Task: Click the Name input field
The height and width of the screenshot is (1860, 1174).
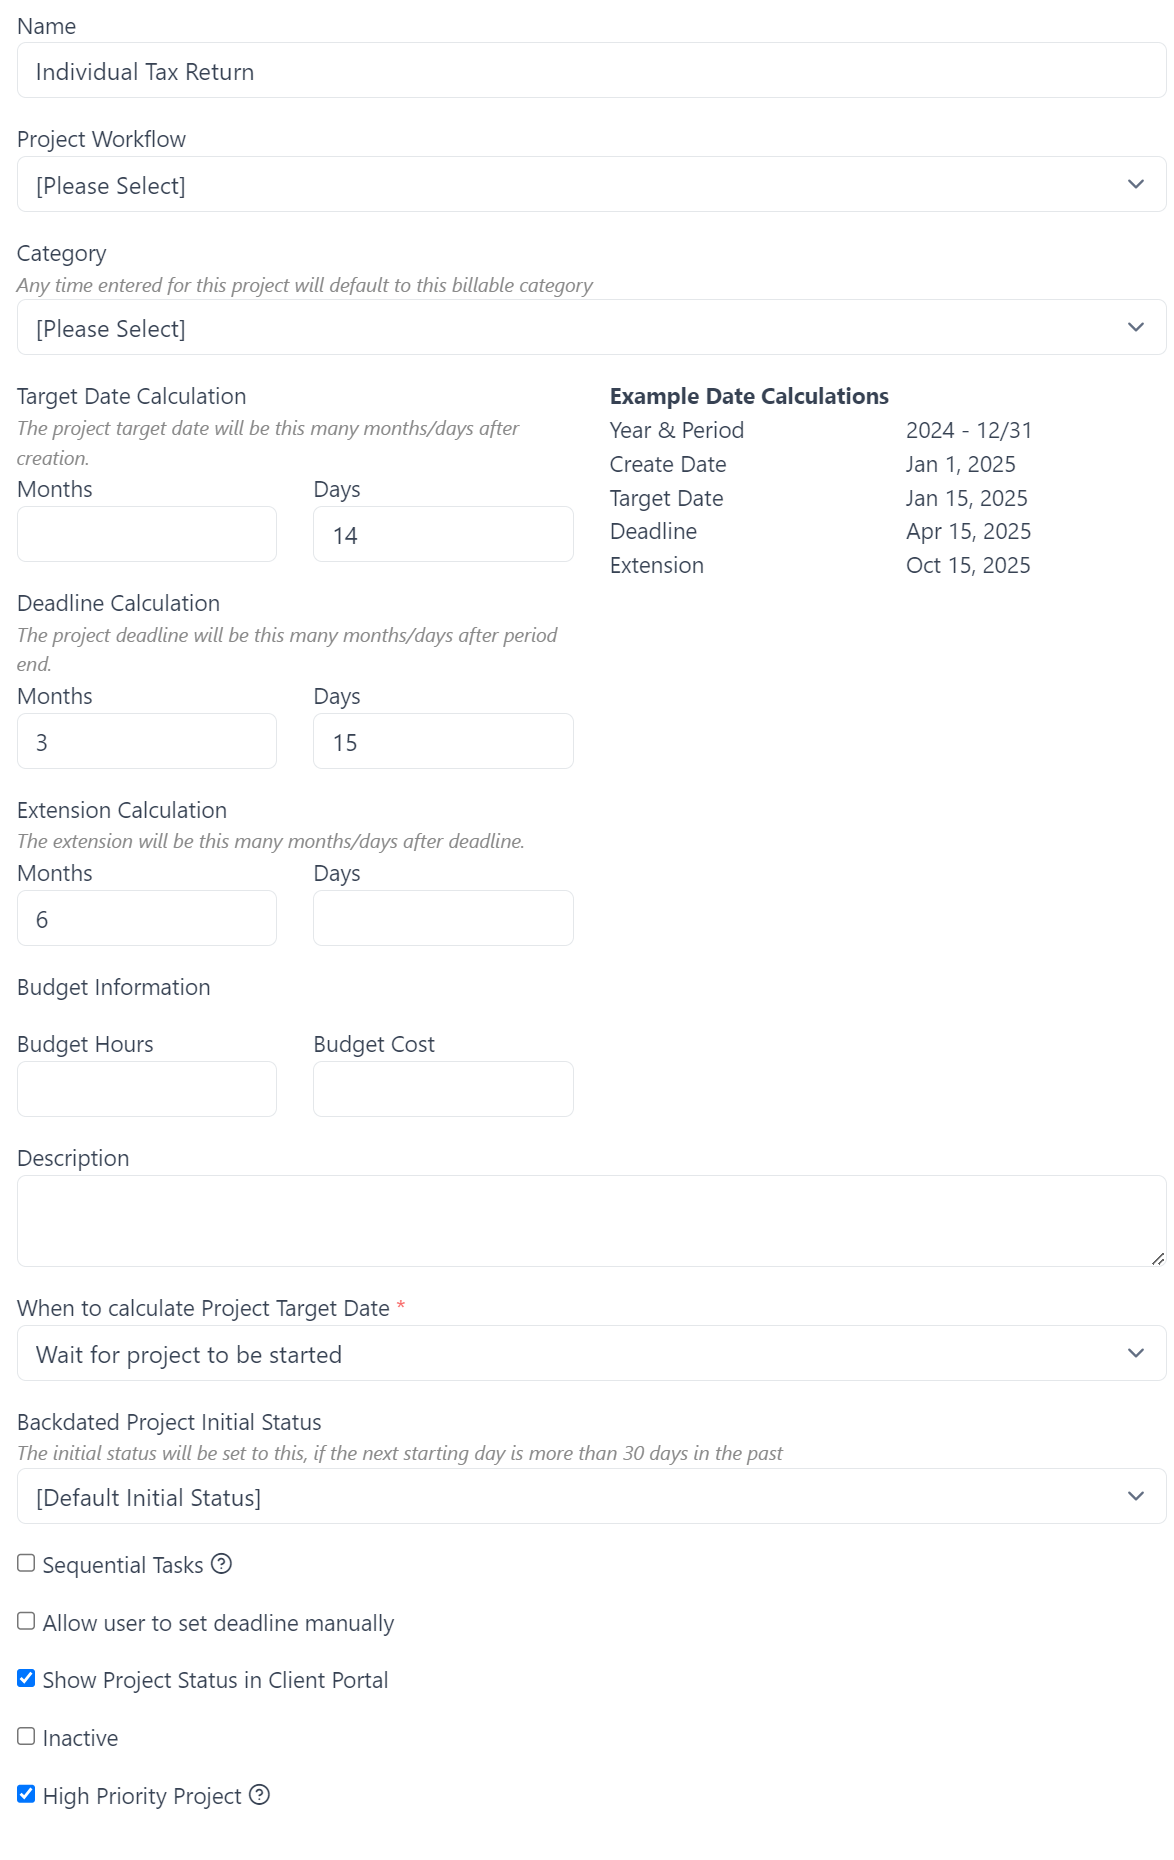Action: tap(590, 71)
